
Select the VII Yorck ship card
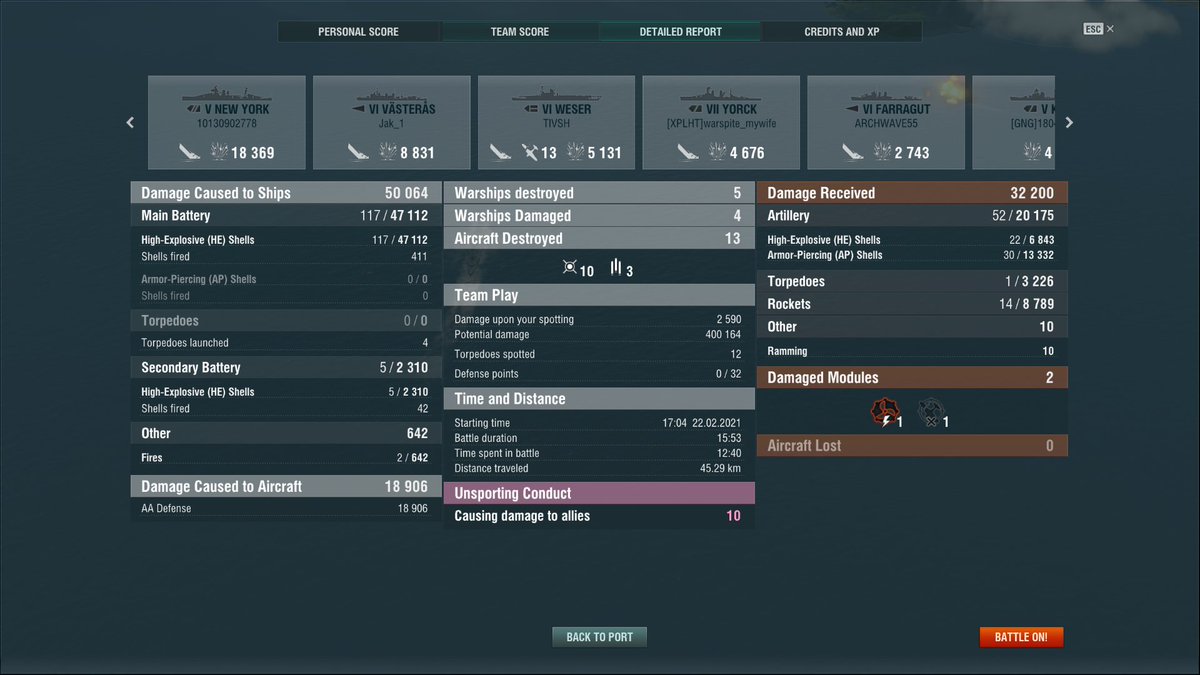(722, 122)
